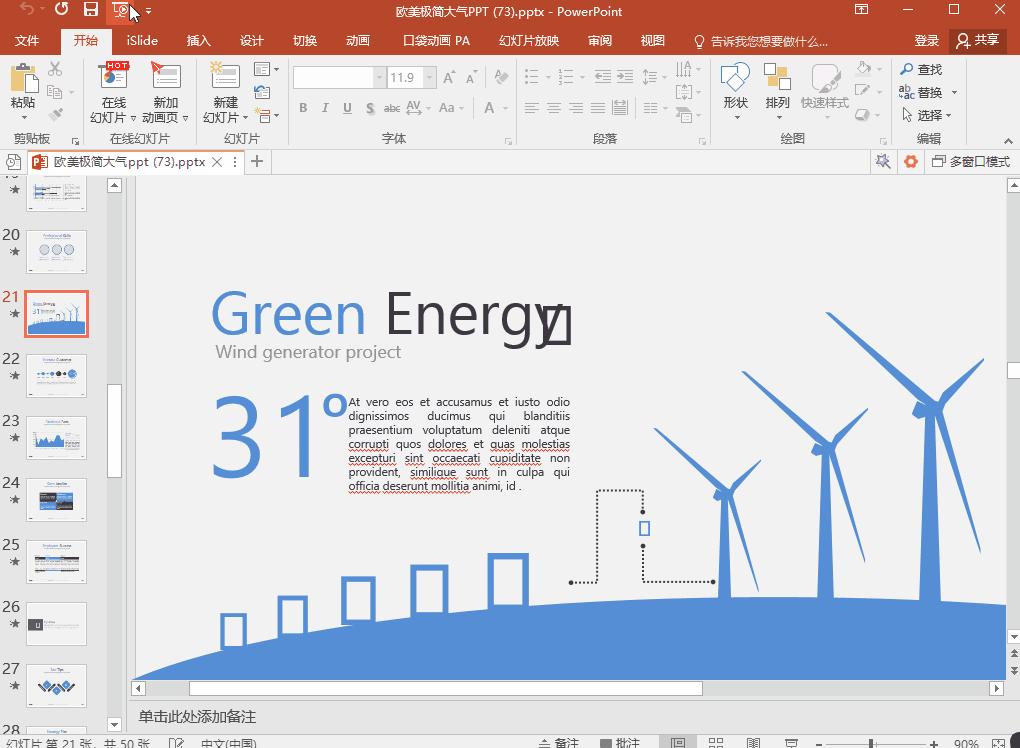1020x748 pixels.
Task: Toggle Italic formatting
Action: 325,108
